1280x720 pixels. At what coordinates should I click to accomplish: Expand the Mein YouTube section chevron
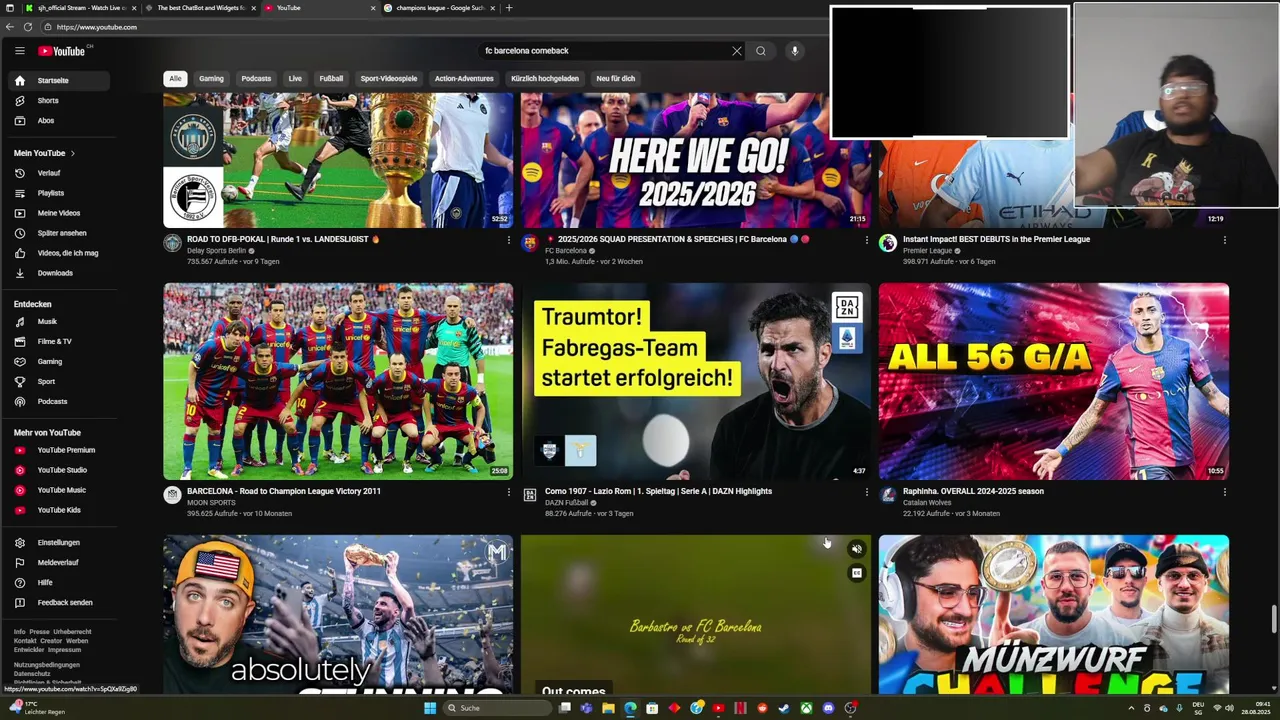point(72,153)
